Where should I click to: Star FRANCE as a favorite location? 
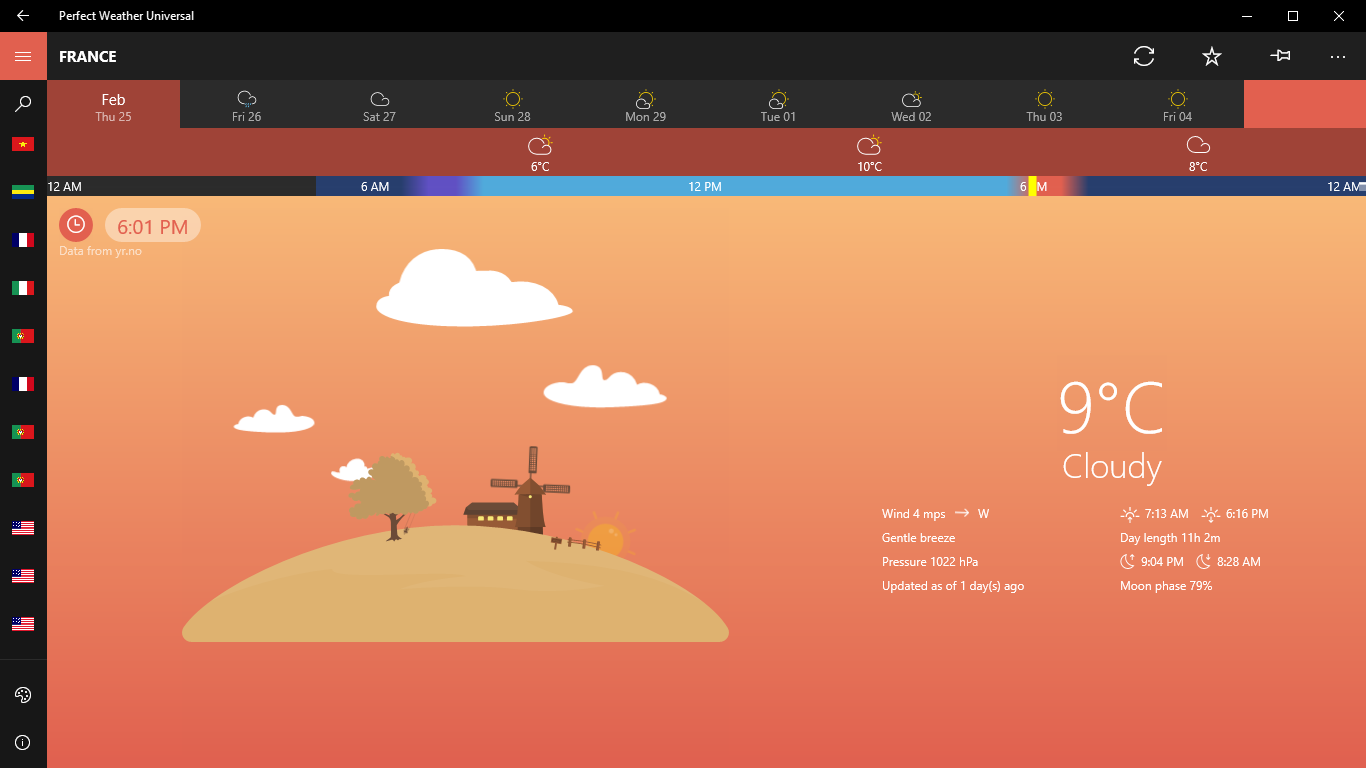1211,57
